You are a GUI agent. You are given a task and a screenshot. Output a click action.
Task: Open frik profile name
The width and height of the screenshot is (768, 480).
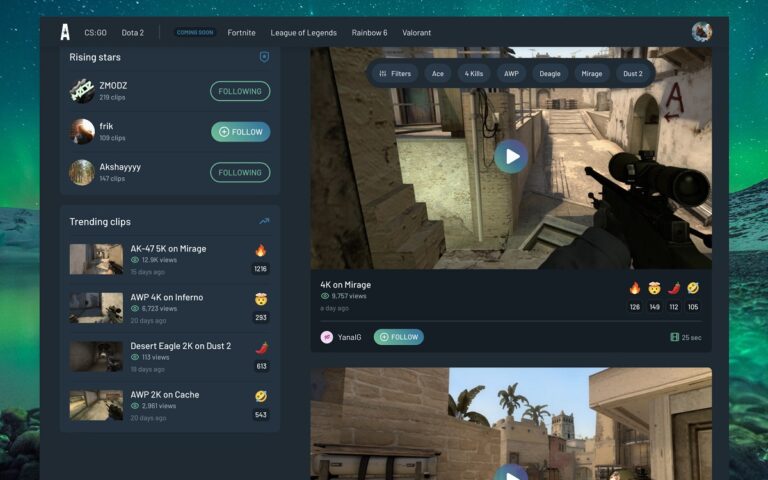coord(106,126)
